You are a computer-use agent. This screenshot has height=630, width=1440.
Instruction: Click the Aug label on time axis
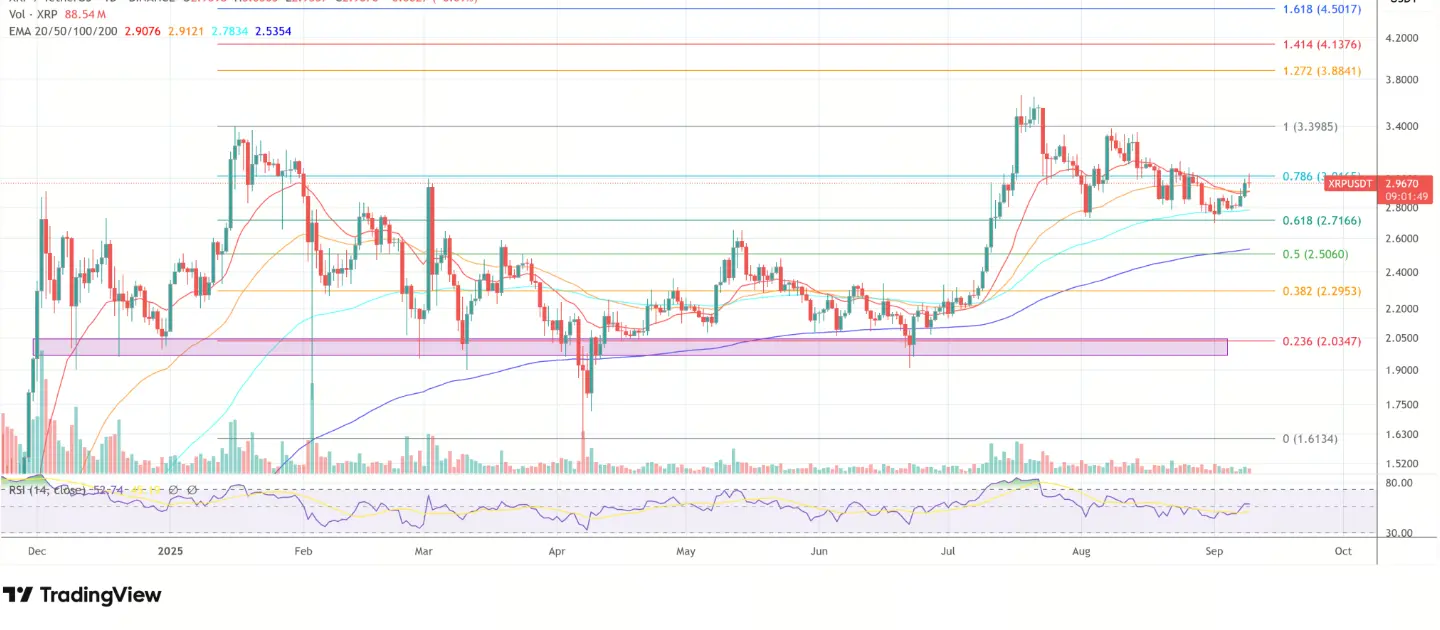pyautogui.click(x=1080, y=551)
